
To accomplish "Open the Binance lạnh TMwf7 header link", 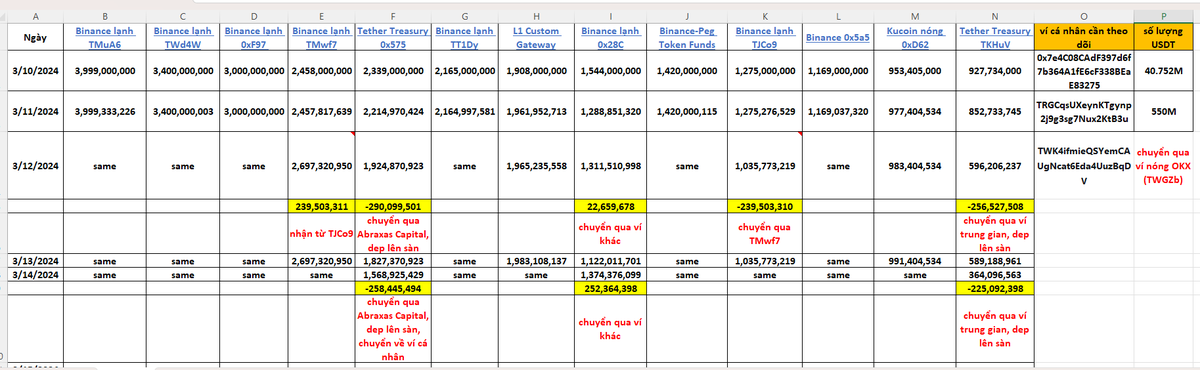I will (x=320, y=37).
